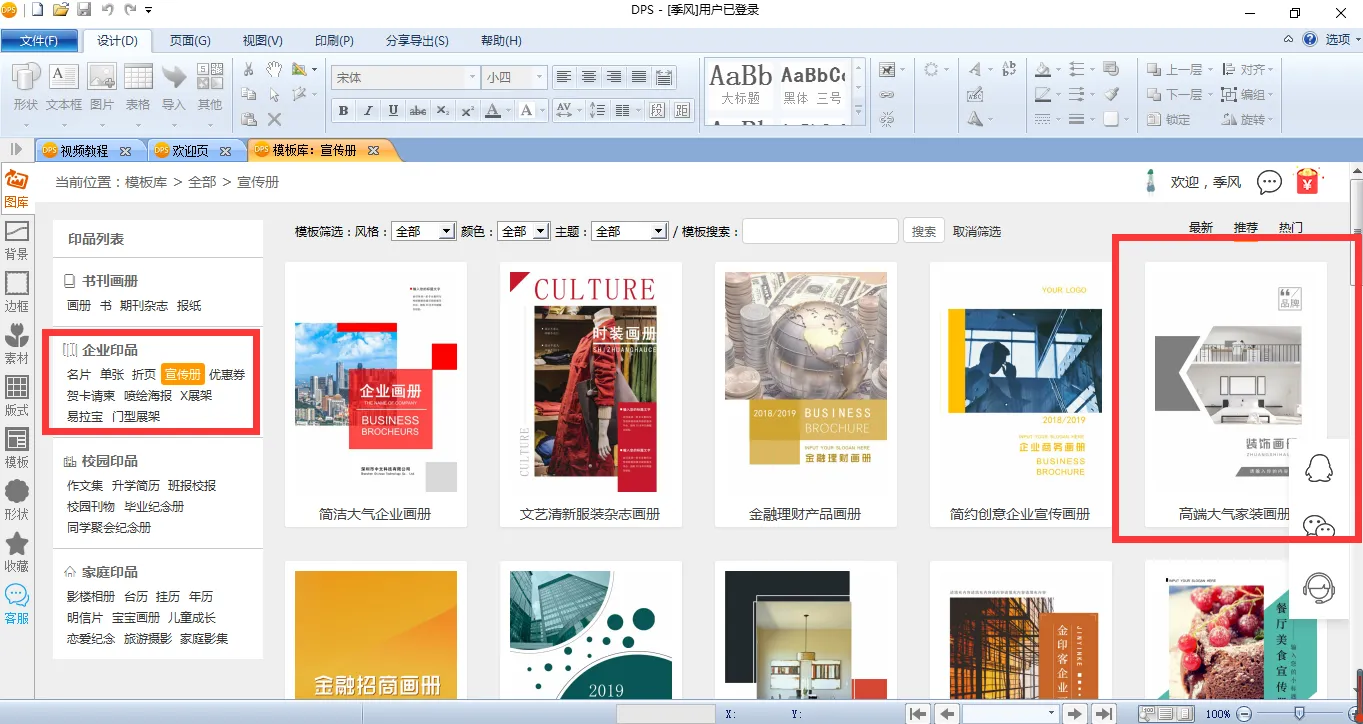The height and width of the screenshot is (724, 1363).
Task: Toggle underline formatting
Action: 393,110
